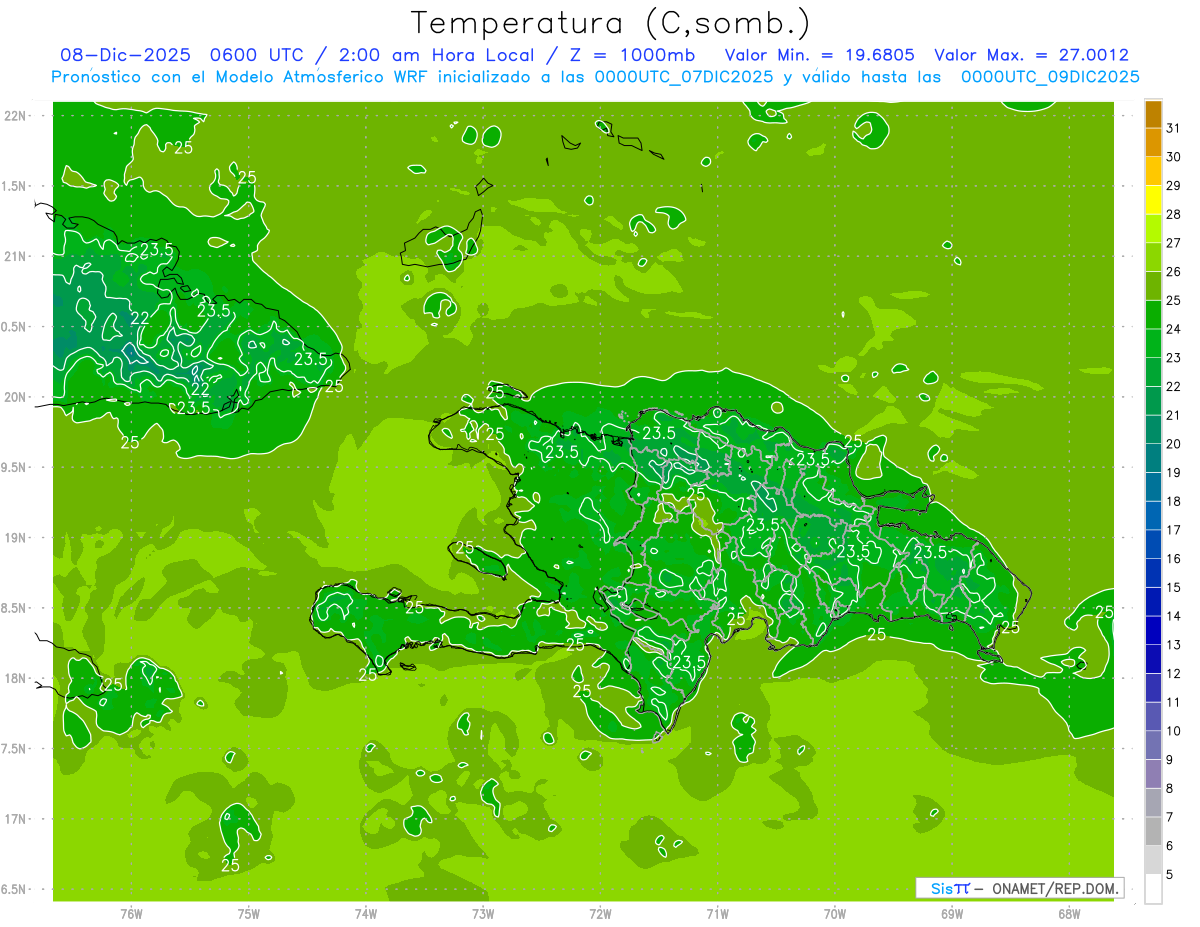The width and height of the screenshot is (1200, 927).
Task: Pick the yellow swatch between 28 and 29
Action: click(1153, 200)
